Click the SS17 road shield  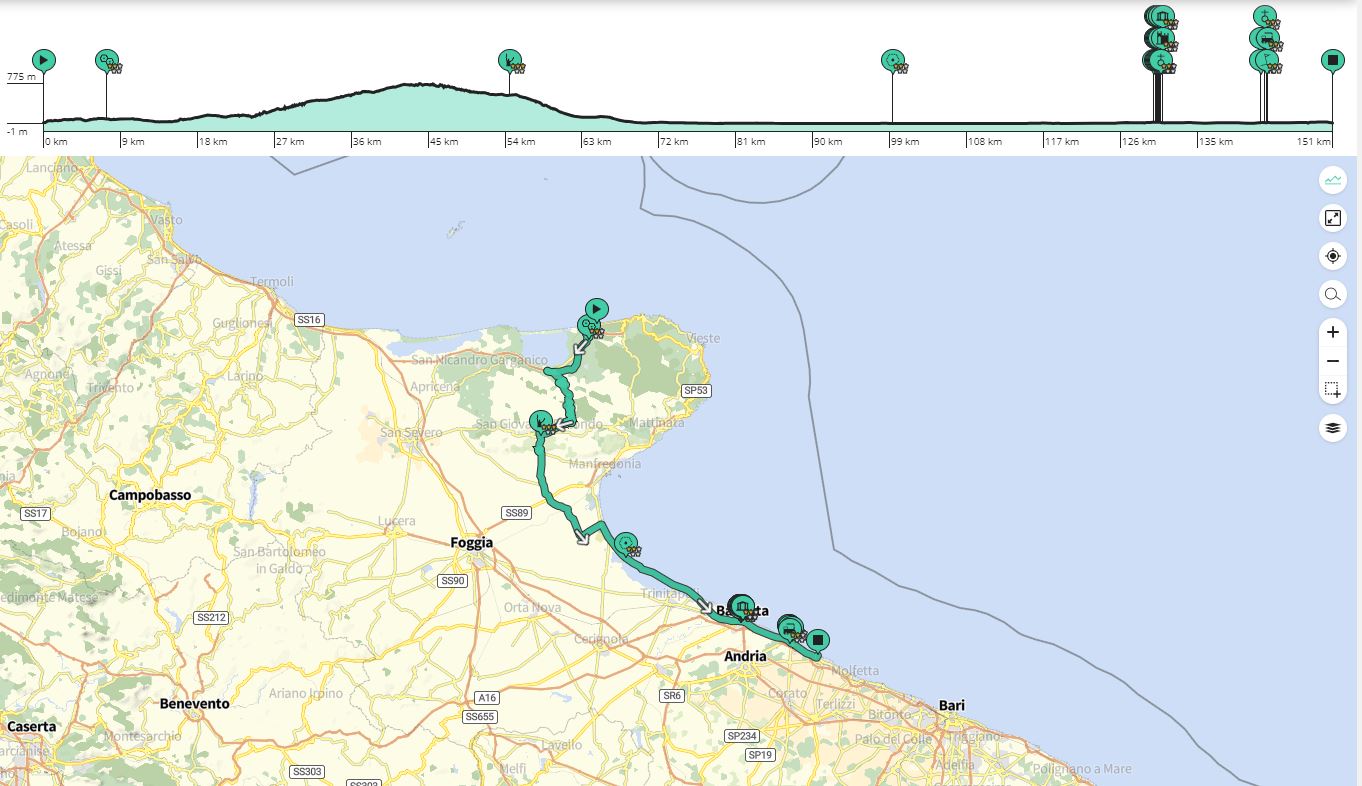[x=35, y=513]
